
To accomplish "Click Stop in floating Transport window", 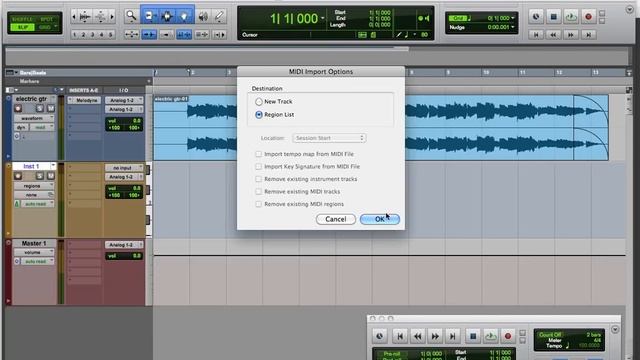I will pos(473,336).
